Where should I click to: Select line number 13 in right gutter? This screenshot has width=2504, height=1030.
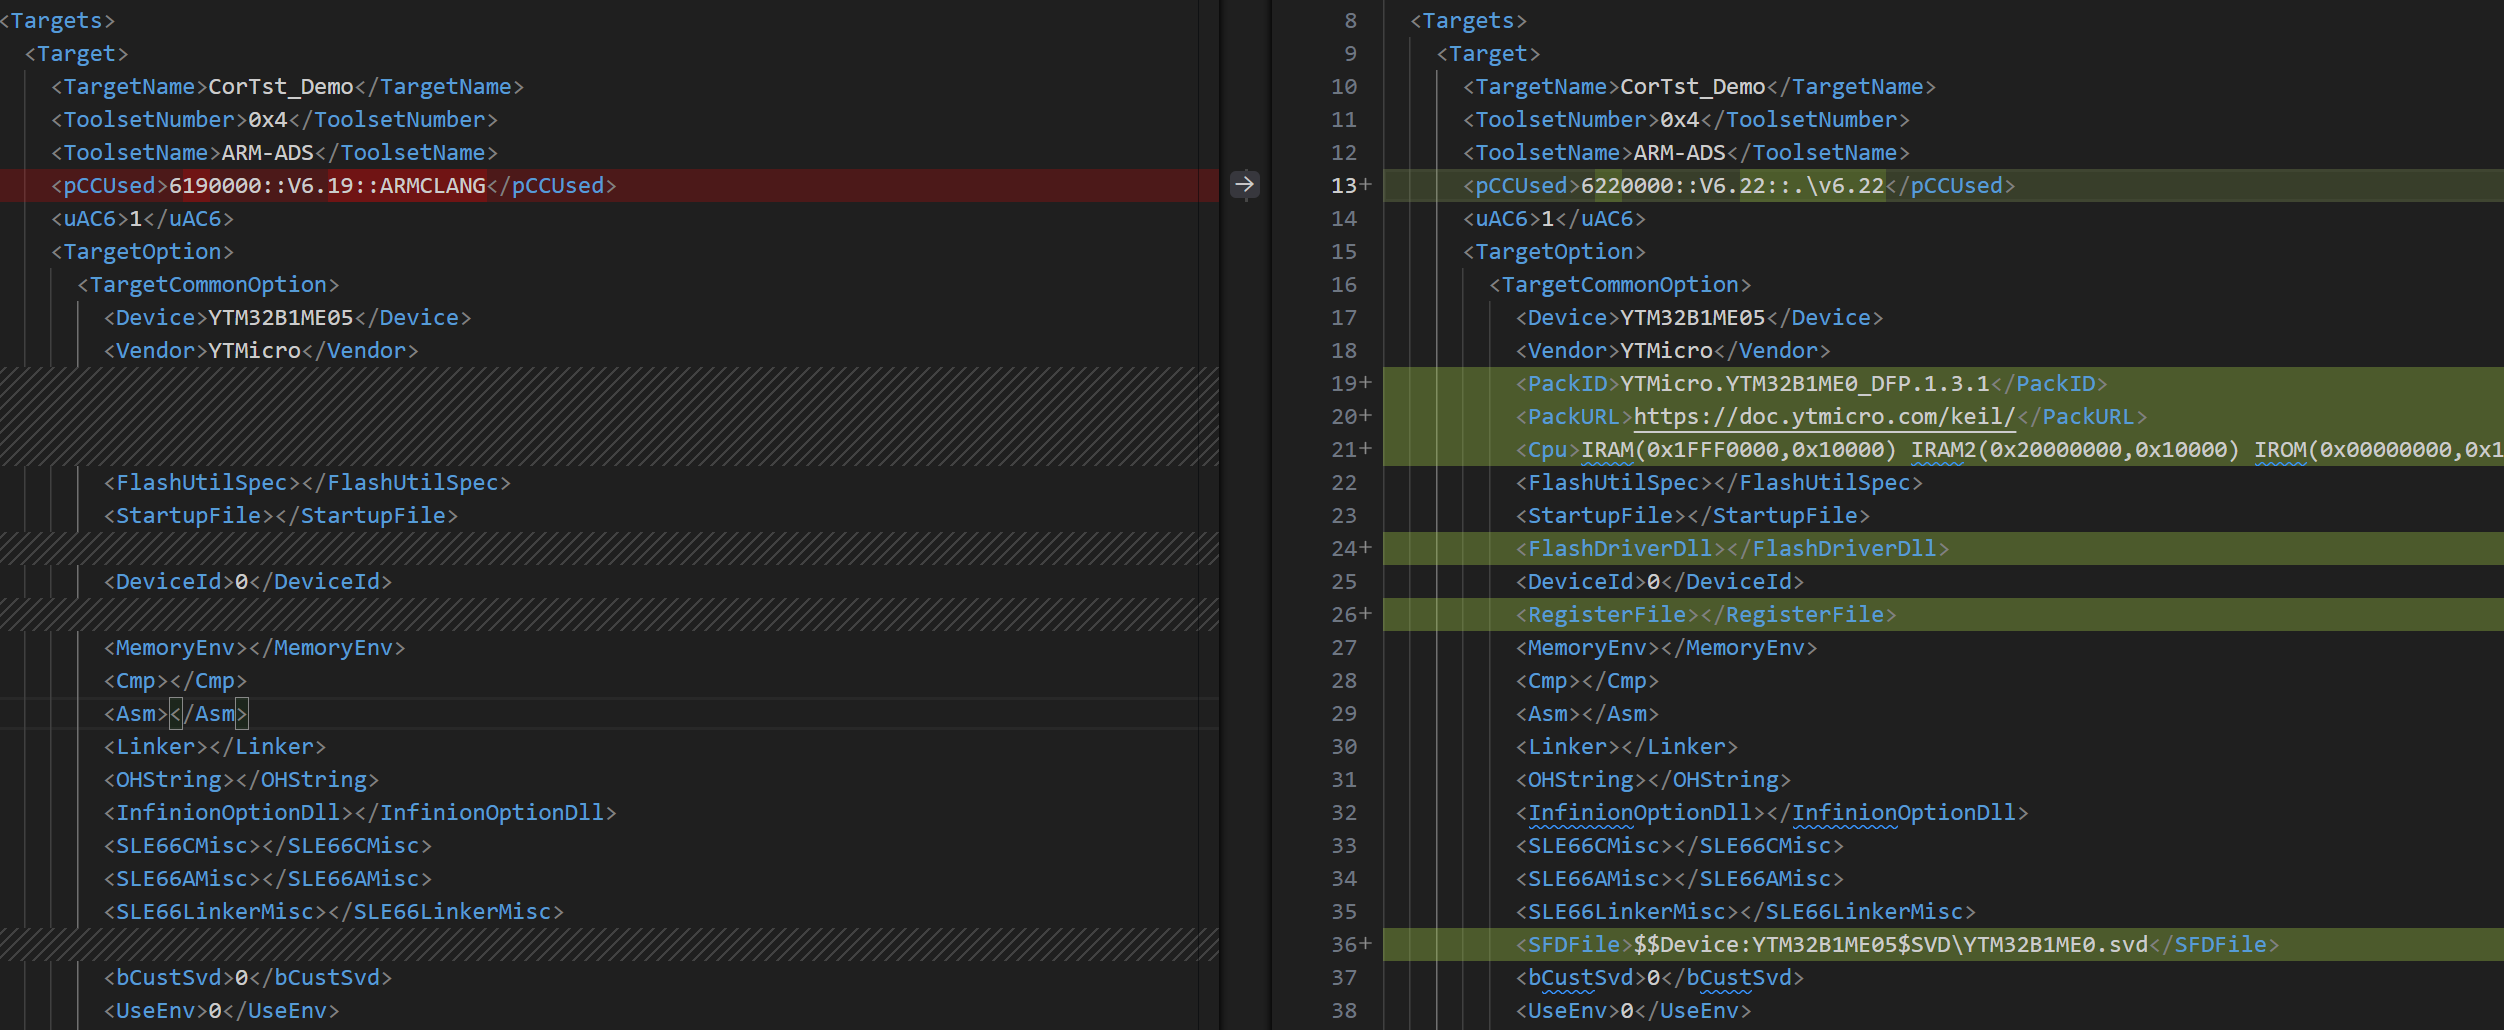pyautogui.click(x=1343, y=186)
